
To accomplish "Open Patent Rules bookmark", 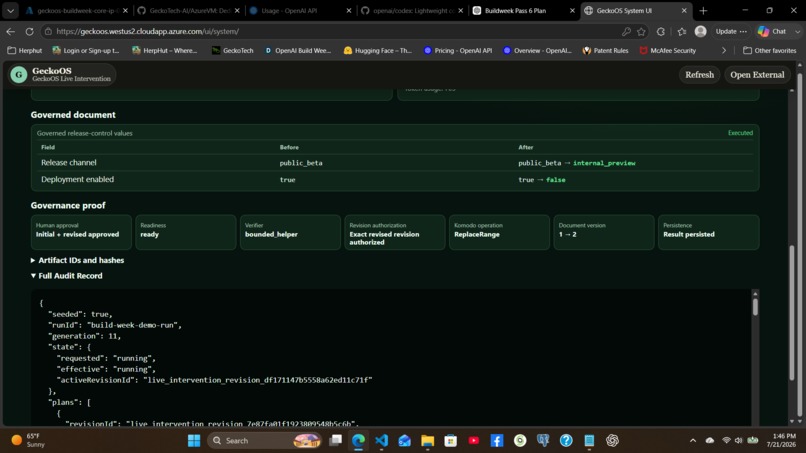I will (x=606, y=50).
